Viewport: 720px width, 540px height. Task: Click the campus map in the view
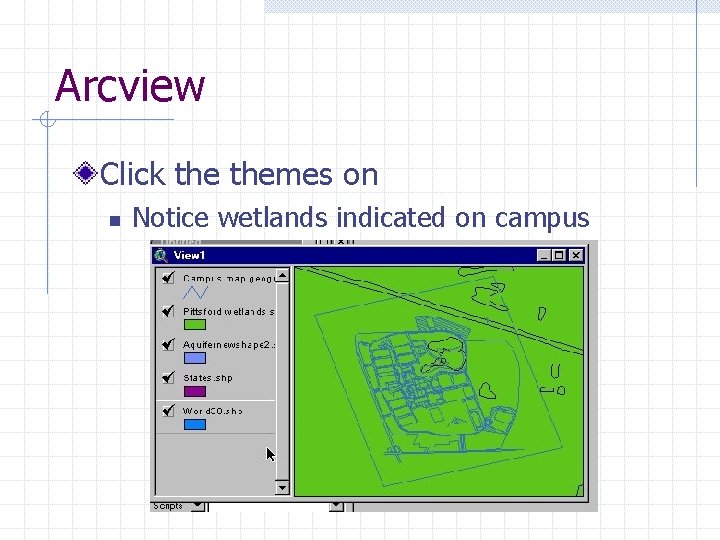click(439, 381)
